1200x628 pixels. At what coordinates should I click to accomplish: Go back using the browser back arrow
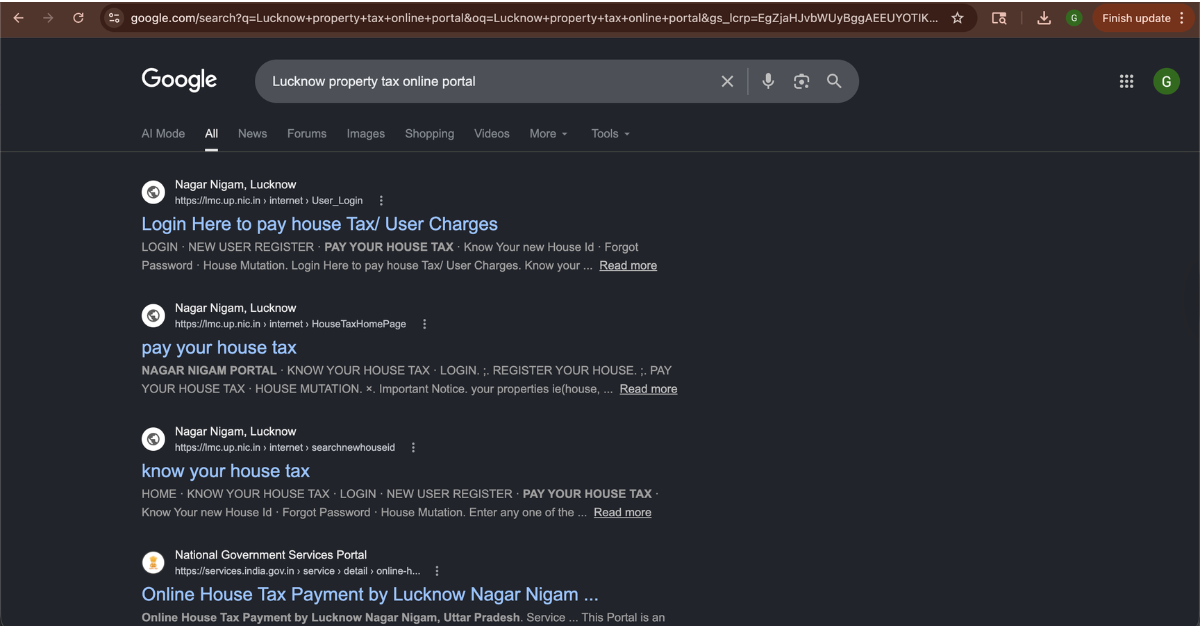pos(19,18)
